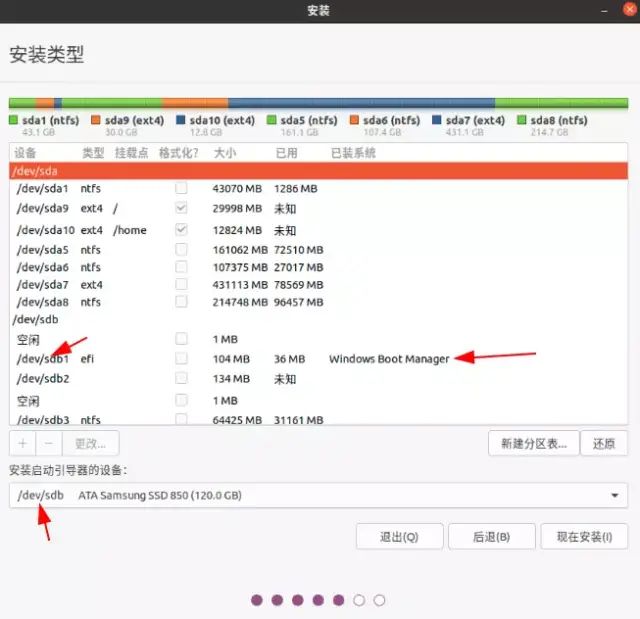This screenshot has height=619, width=640.
Task: Click the green sda1 ntfs legend square
Action: tap(14, 121)
